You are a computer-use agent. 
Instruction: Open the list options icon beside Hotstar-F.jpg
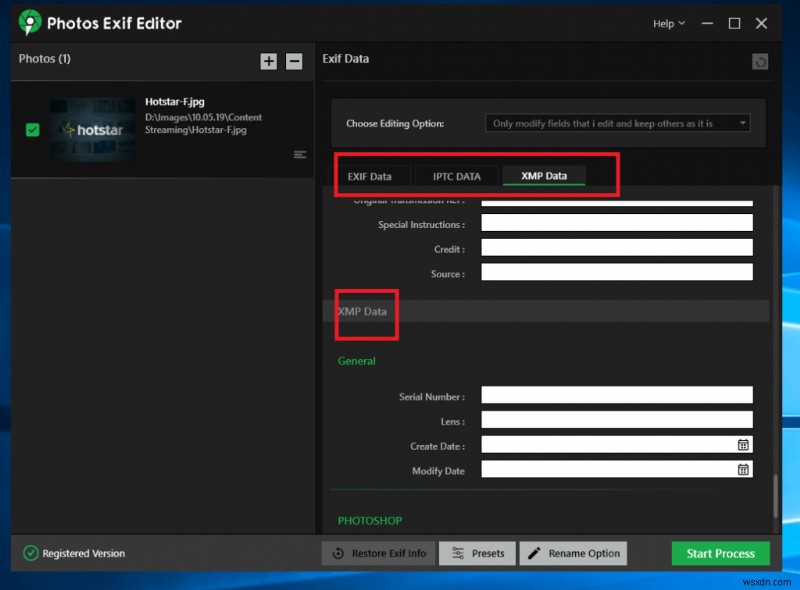298,154
